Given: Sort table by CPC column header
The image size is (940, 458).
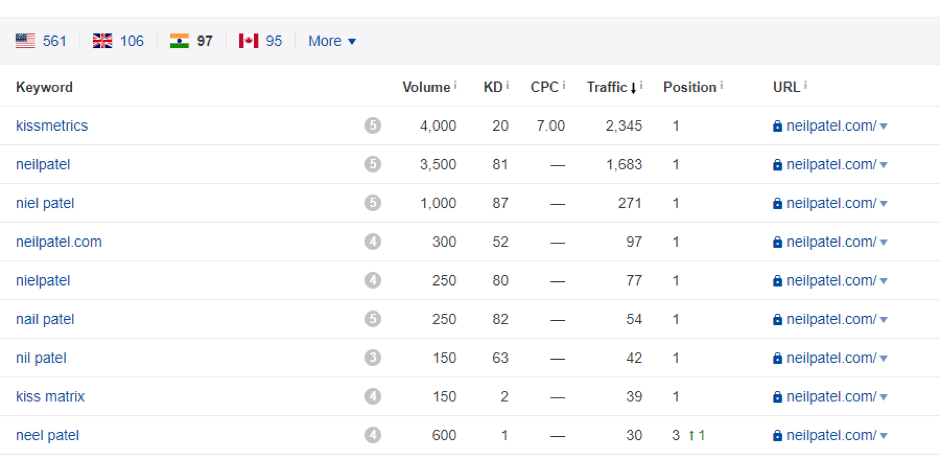Looking at the screenshot, I should (x=544, y=87).
